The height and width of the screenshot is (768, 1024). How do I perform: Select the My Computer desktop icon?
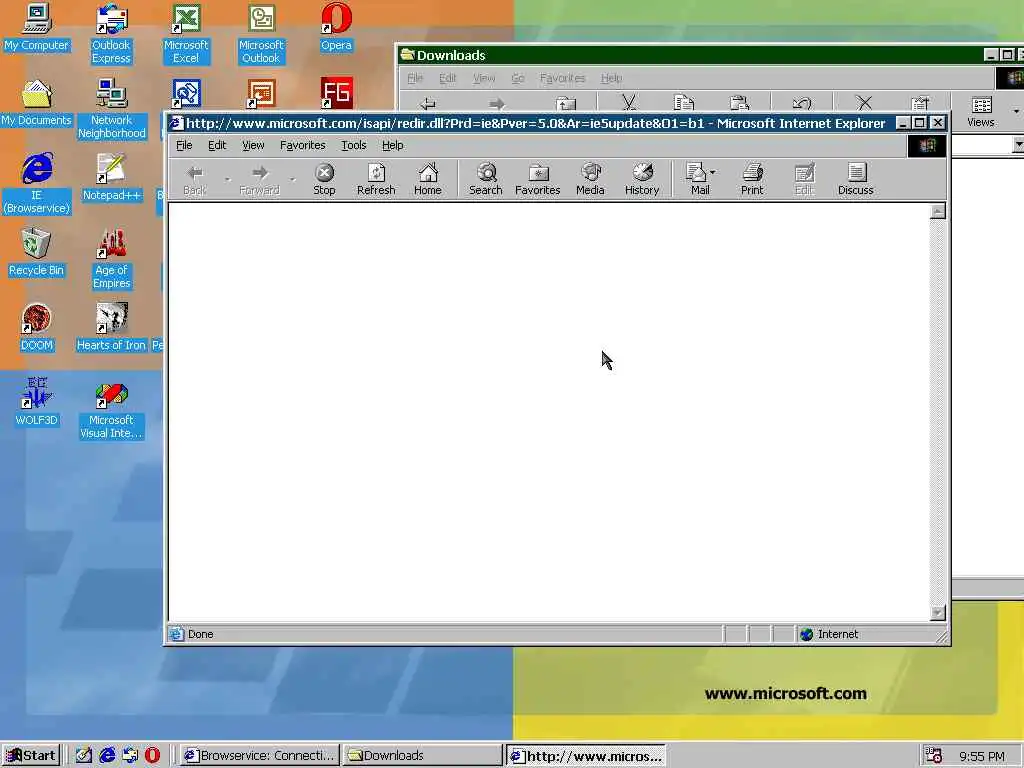pyautogui.click(x=37, y=27)
